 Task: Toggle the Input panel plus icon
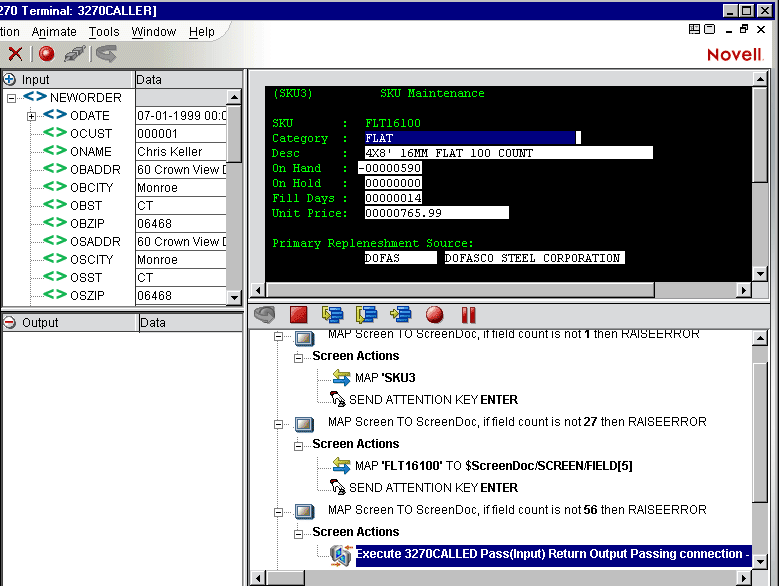10,79
